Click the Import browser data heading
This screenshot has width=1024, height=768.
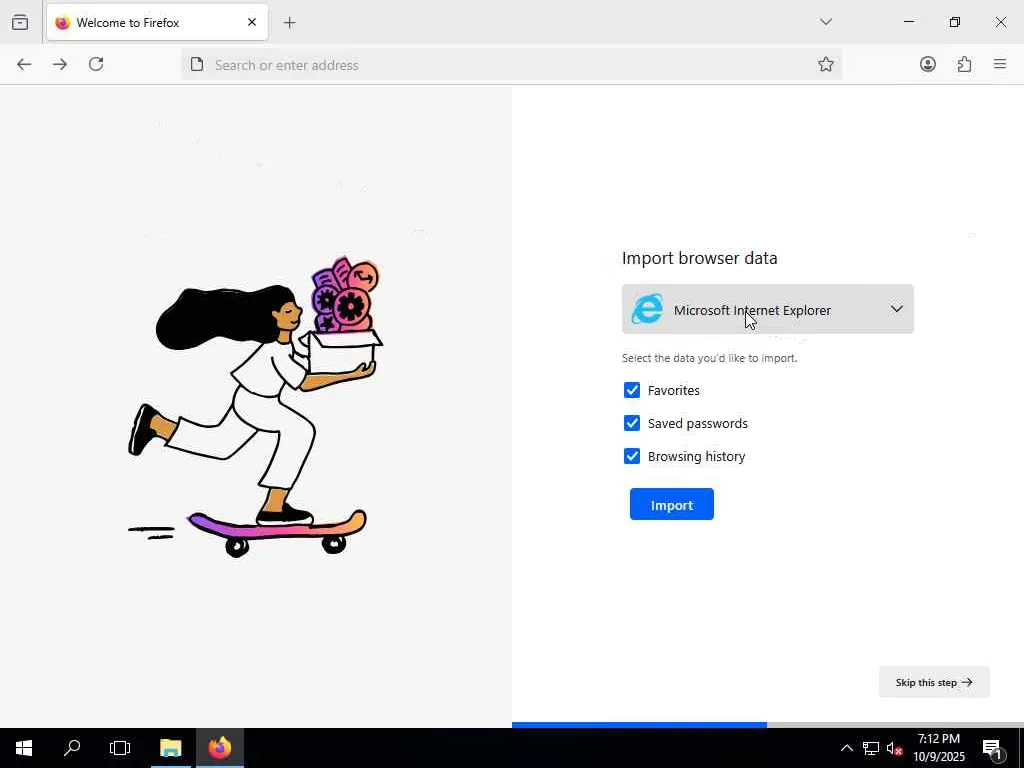point(699,258)
